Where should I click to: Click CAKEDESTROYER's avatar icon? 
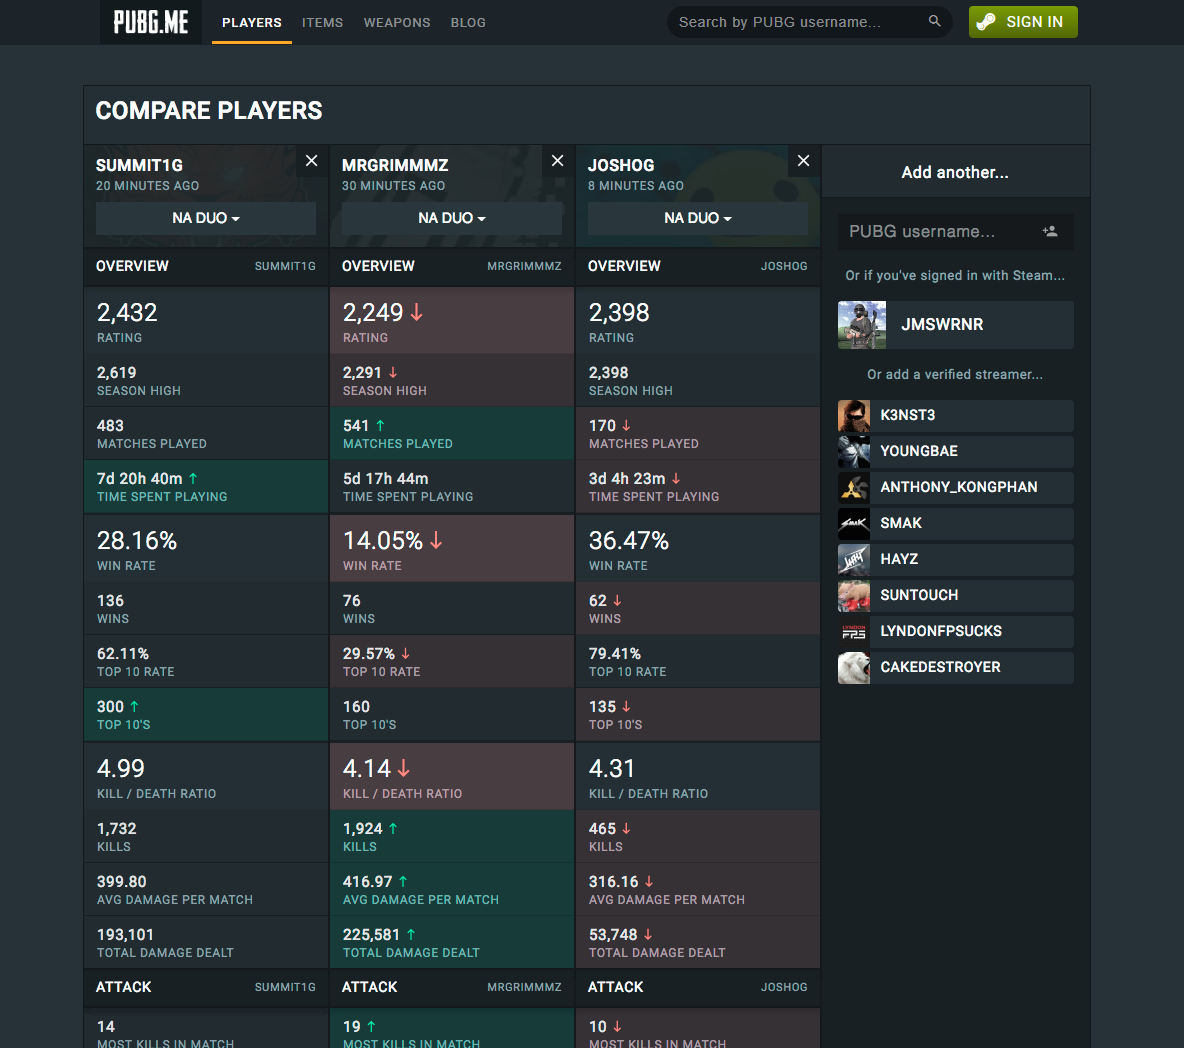[854, 667]
